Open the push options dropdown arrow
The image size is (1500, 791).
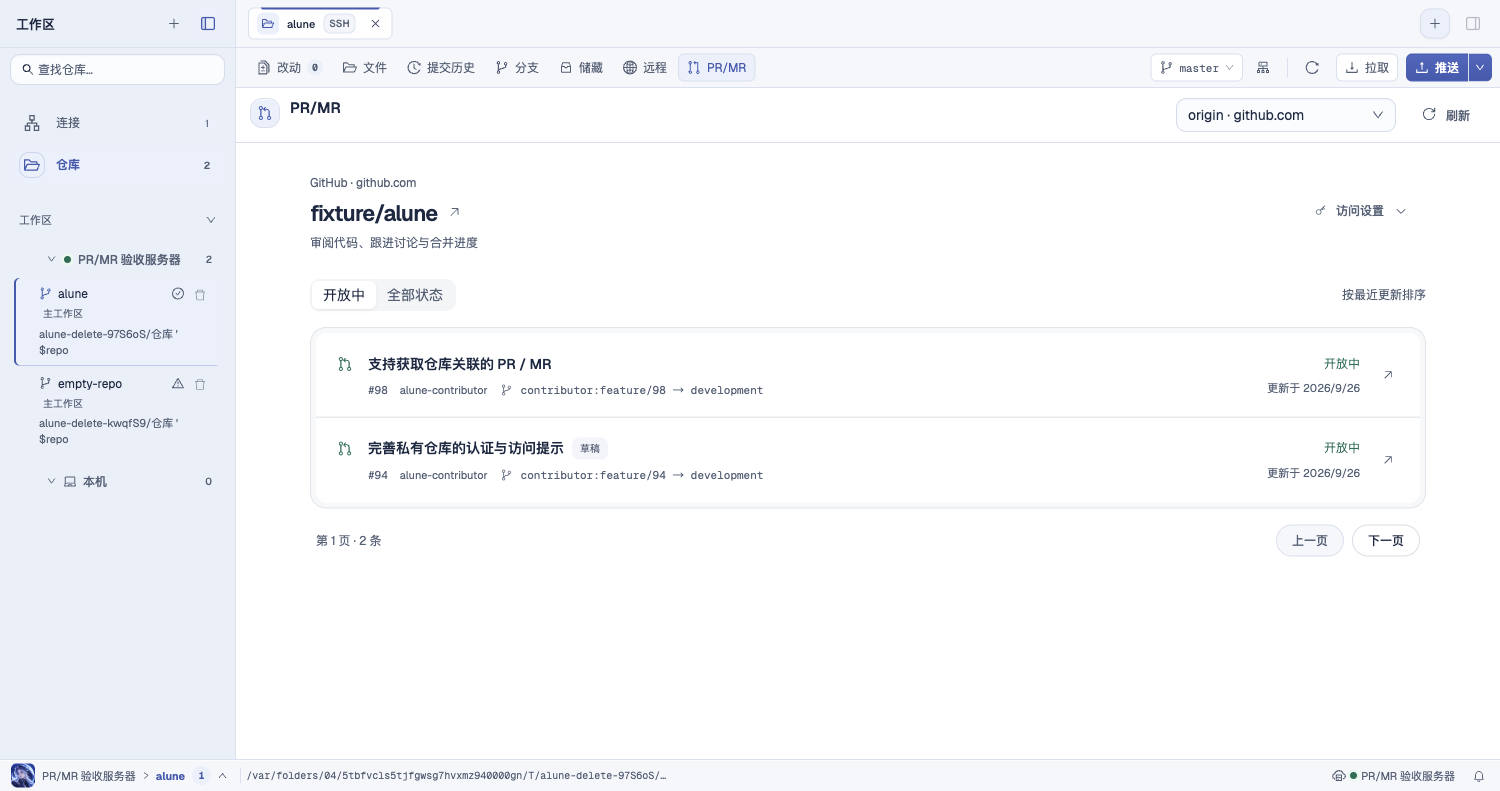click(x=1480, y=68)
